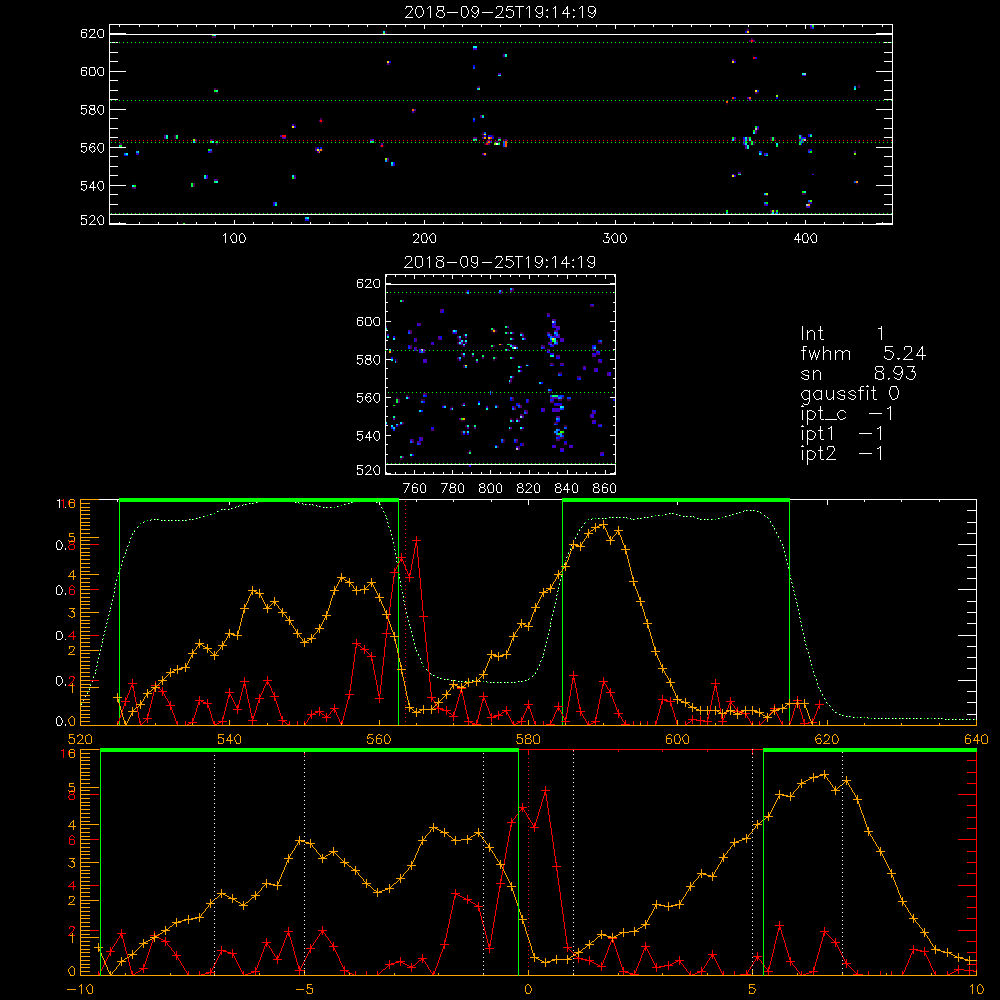Click y-axis label 580 on middle plot
Screen dimensions: 1000x1000
(368, 360)
